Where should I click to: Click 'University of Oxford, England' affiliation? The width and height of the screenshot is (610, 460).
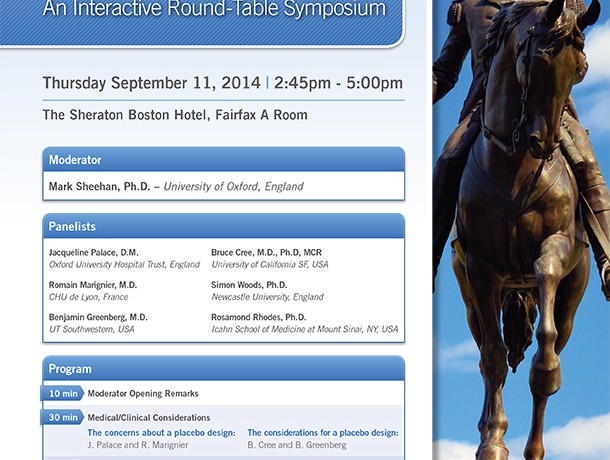[x=233, y=186]
